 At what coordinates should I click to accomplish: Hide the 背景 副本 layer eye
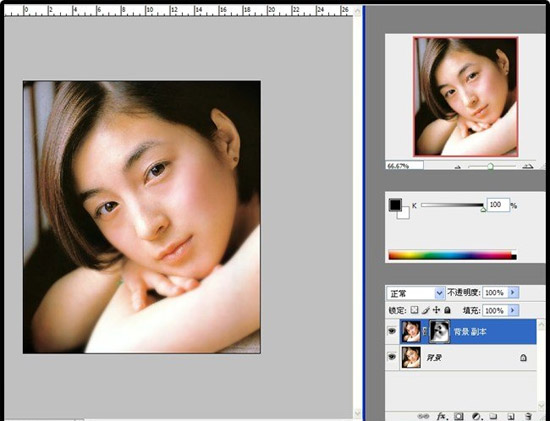point(392,331)
